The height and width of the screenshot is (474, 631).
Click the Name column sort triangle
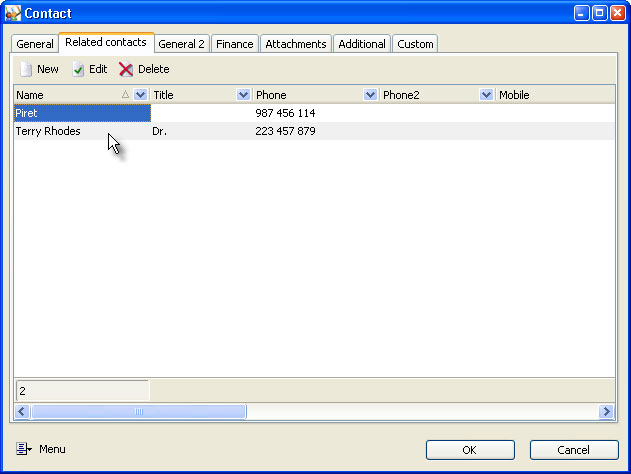coord(125,95)
